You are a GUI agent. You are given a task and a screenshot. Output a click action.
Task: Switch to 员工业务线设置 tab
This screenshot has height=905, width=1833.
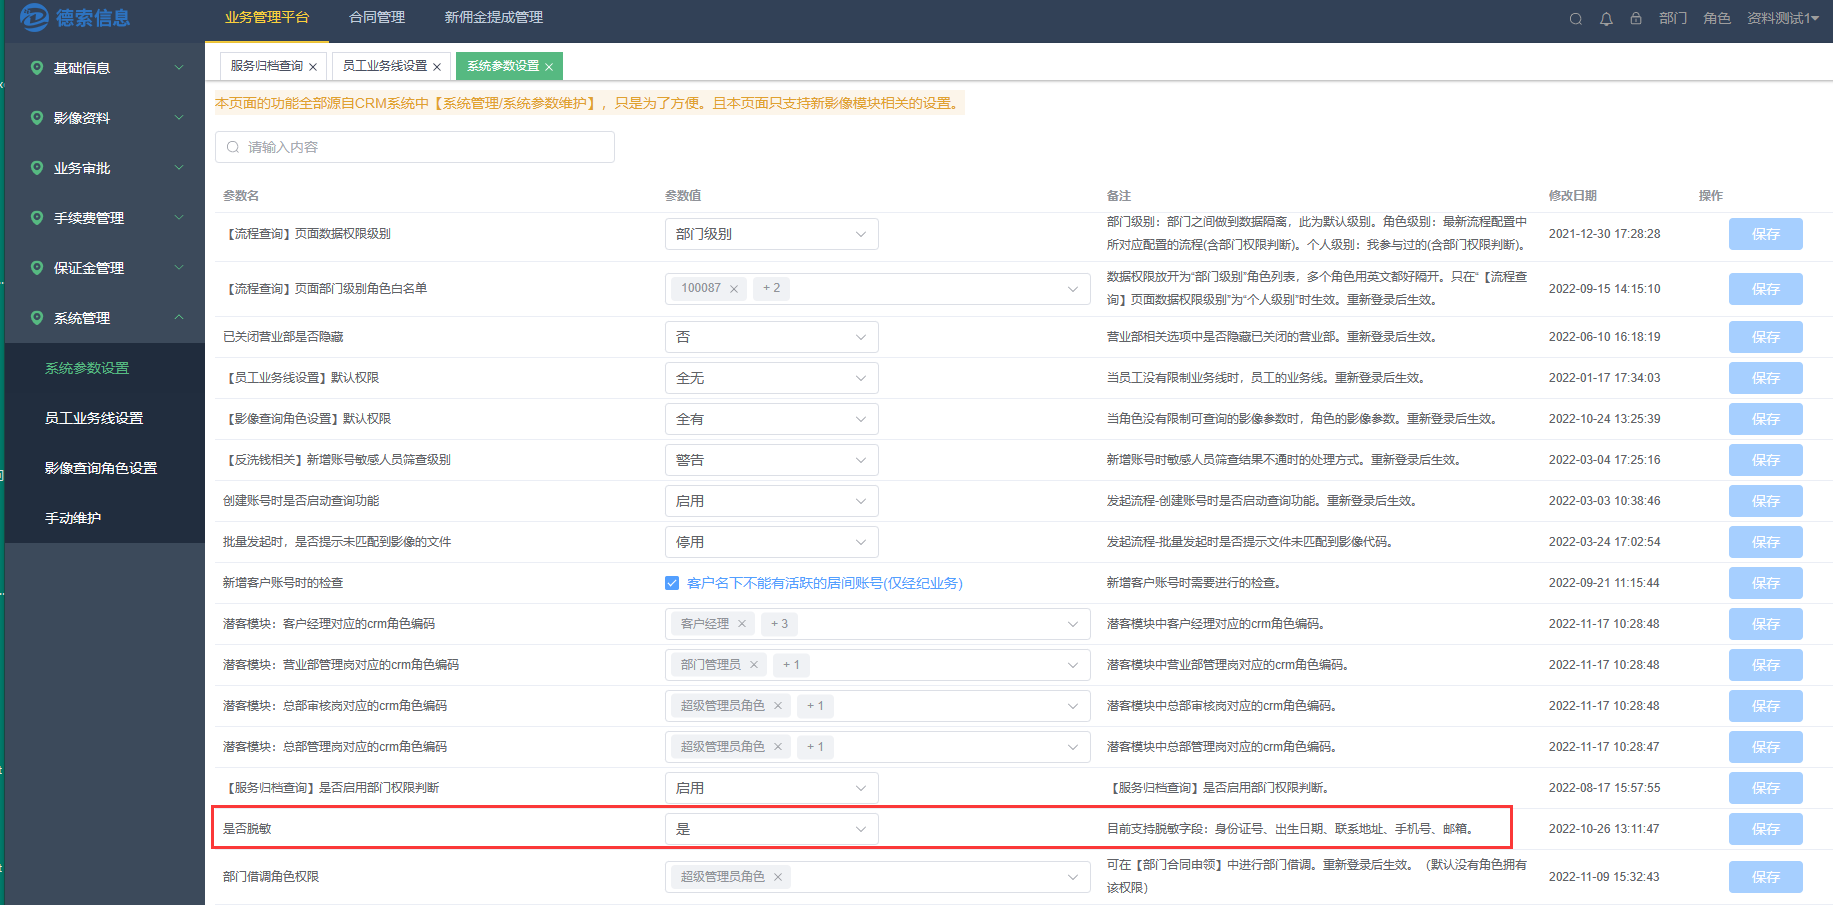pos(385,66)
